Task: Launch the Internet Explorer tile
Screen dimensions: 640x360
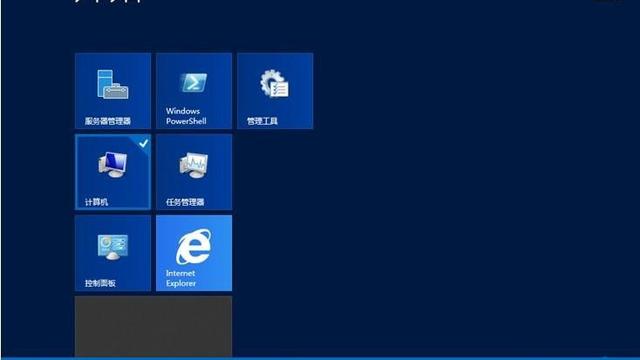Action: (x=194, y=253)
